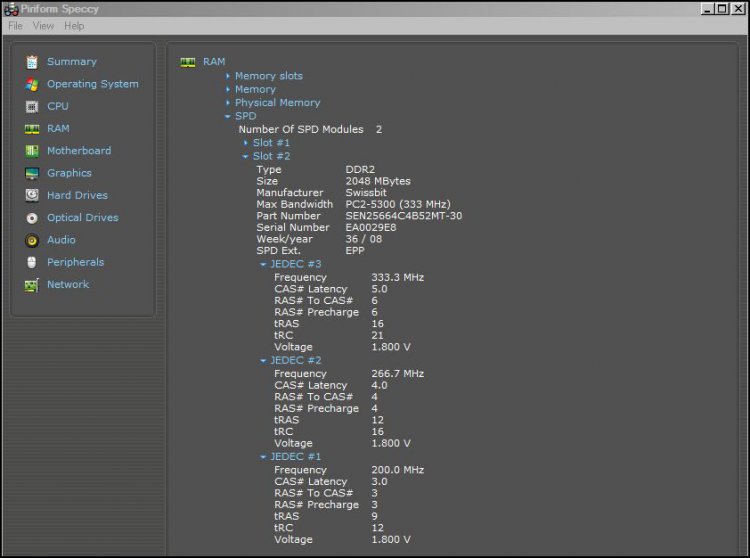Open the Optical Drives section

(83, 218)
